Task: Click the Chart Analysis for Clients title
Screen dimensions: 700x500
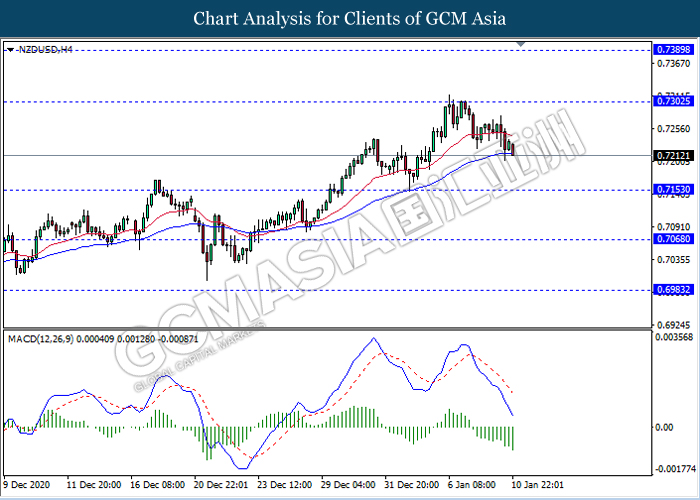Action: [350, 19]
